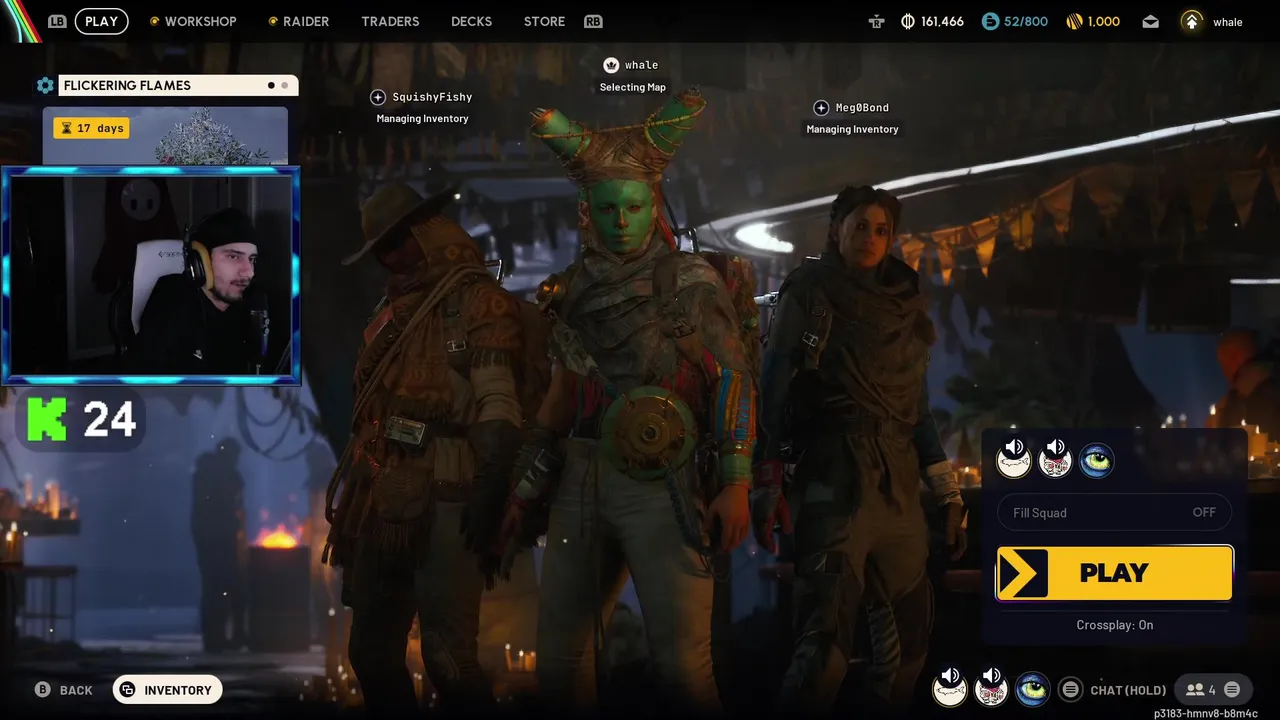
Task: Open the event thumbnail image under banner
Action: point(165,136)
